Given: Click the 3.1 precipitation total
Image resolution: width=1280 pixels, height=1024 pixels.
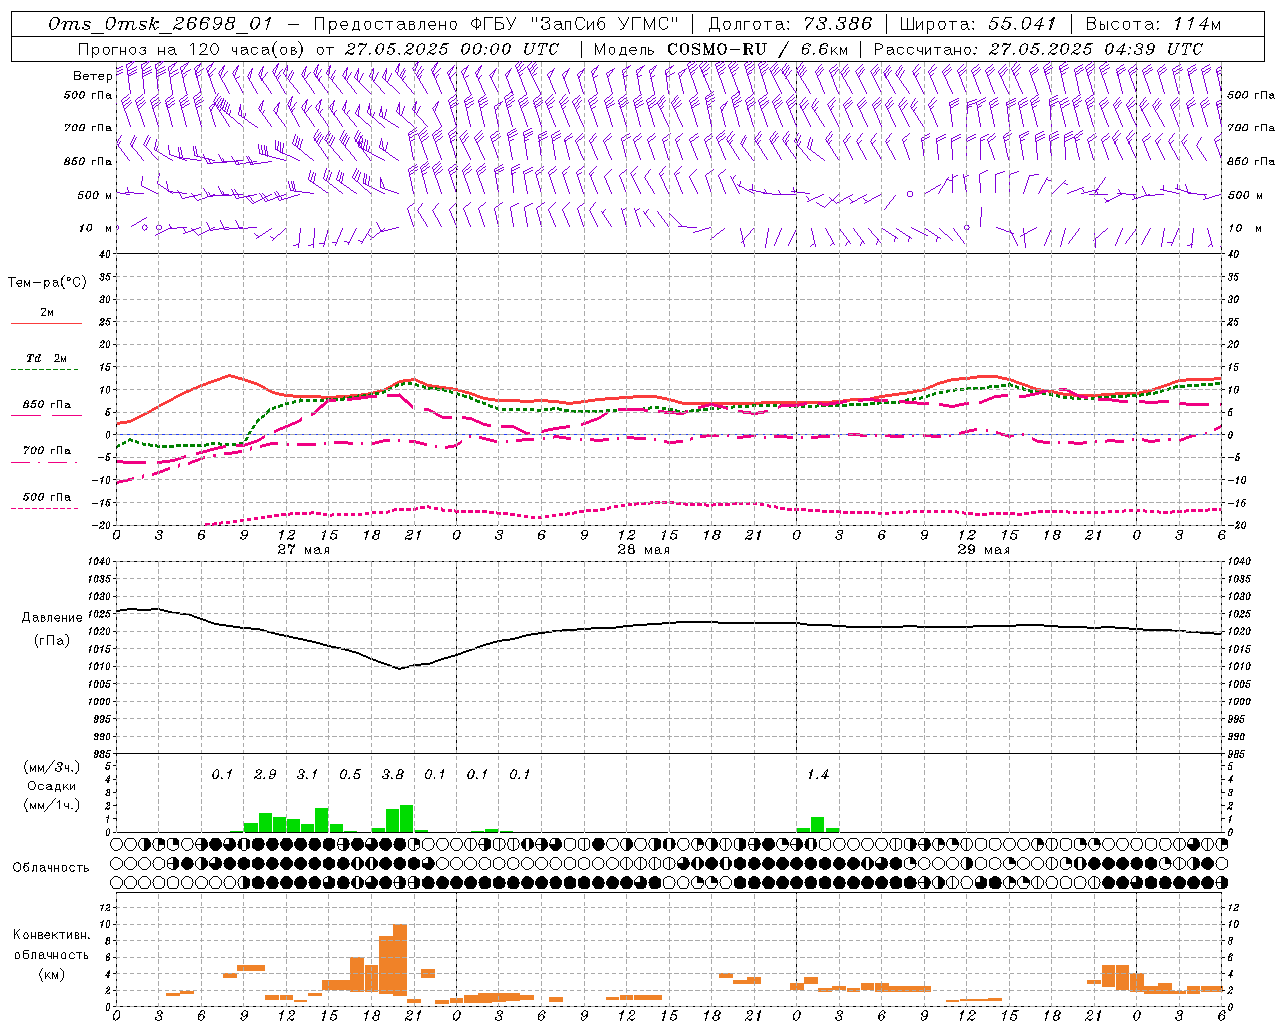Looking at the screenshot, I should pos(307,775).
